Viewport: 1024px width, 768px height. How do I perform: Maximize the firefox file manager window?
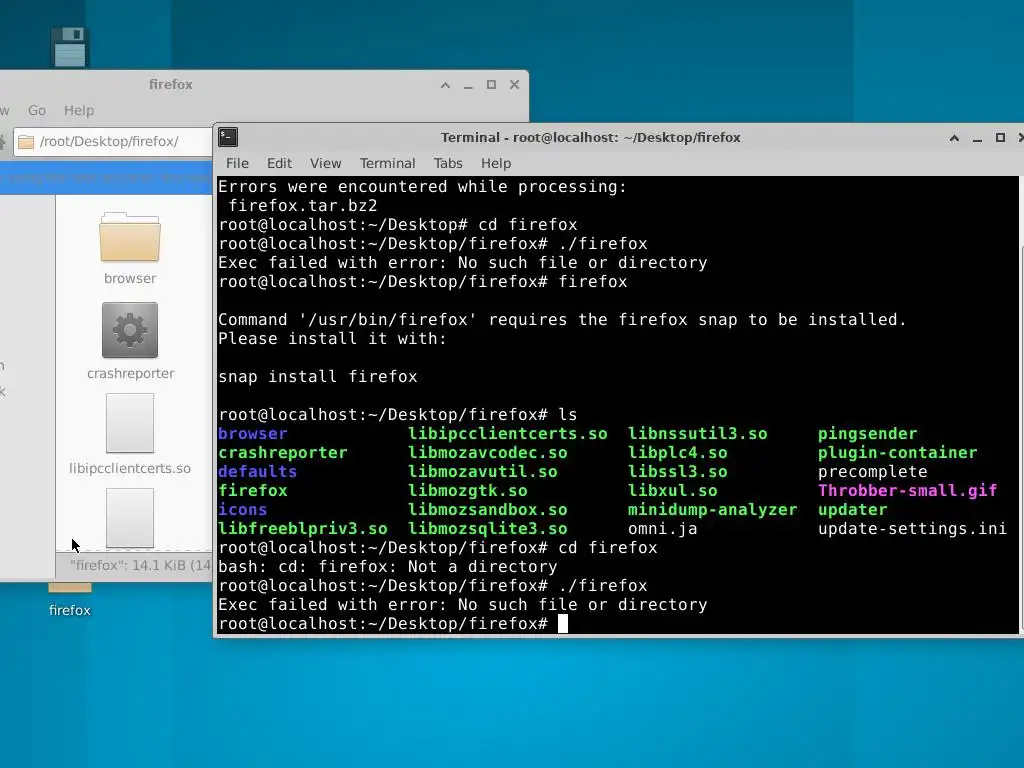[491, 85]
